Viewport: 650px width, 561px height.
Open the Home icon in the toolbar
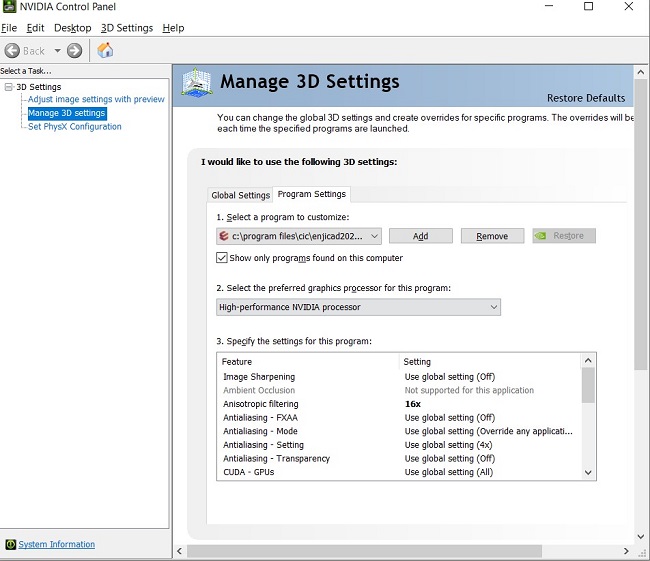click(x=105, y=50)
